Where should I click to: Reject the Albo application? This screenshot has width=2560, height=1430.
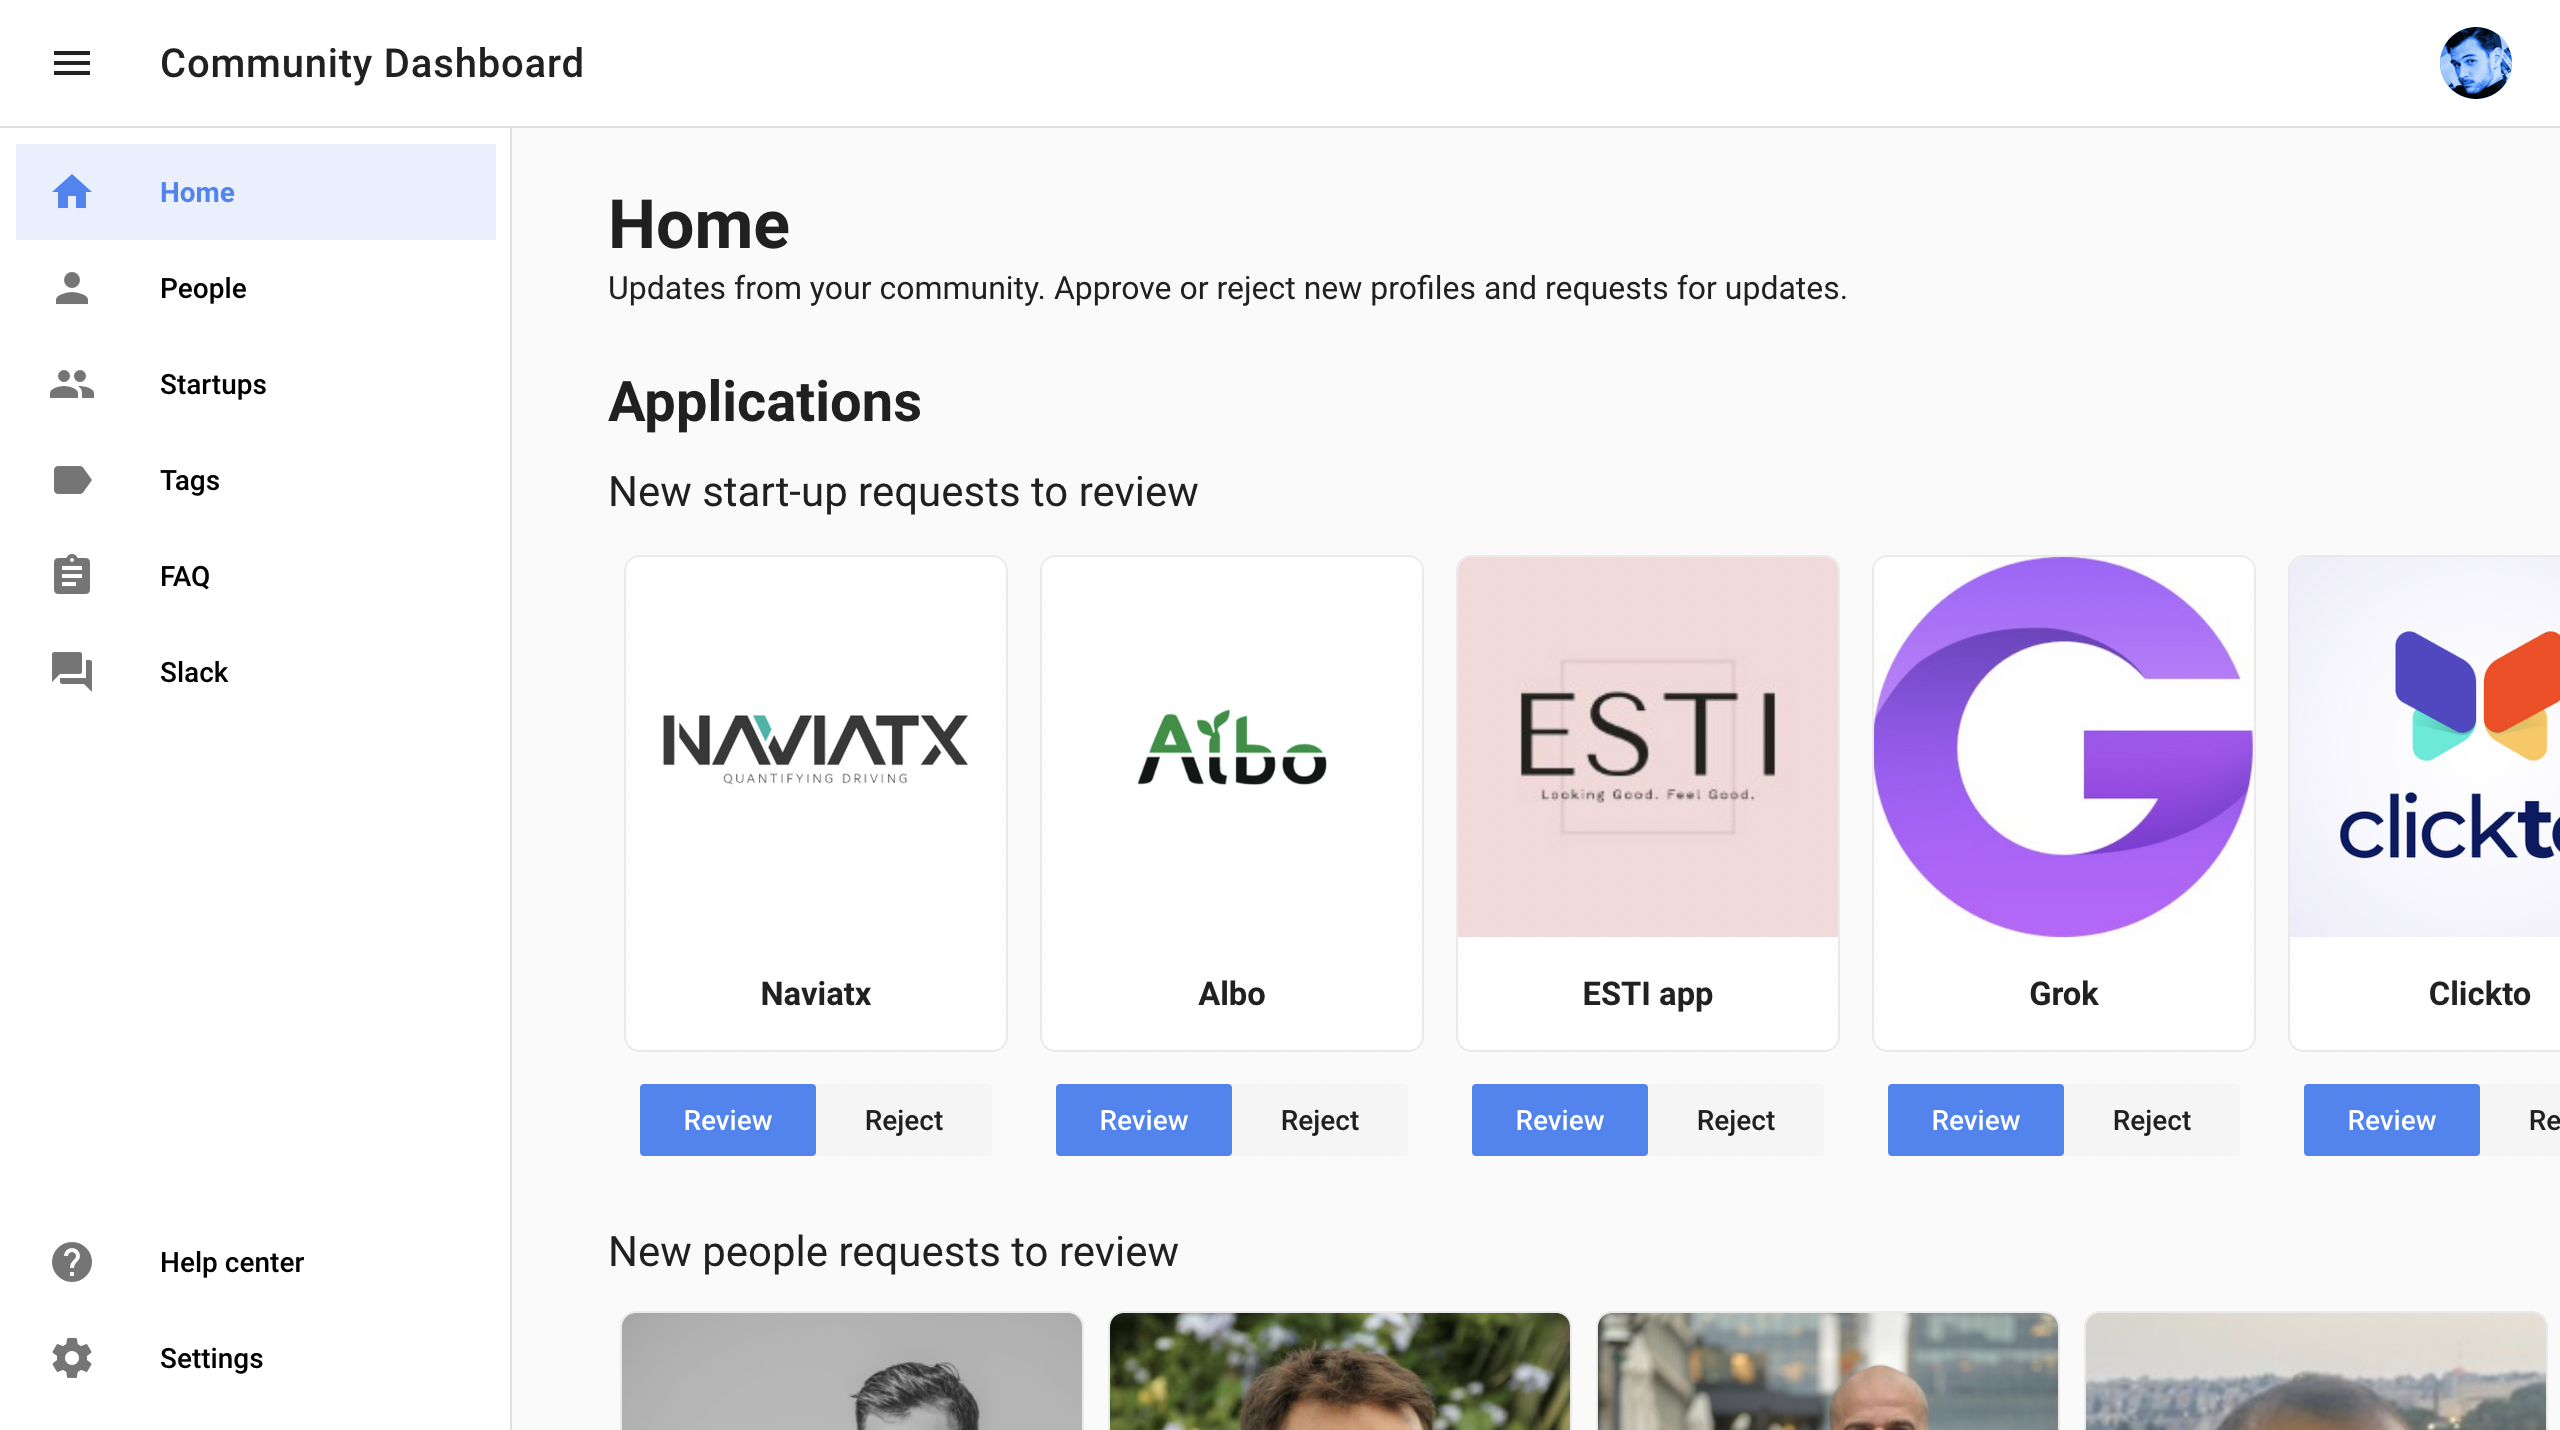click(1320, 1120)
